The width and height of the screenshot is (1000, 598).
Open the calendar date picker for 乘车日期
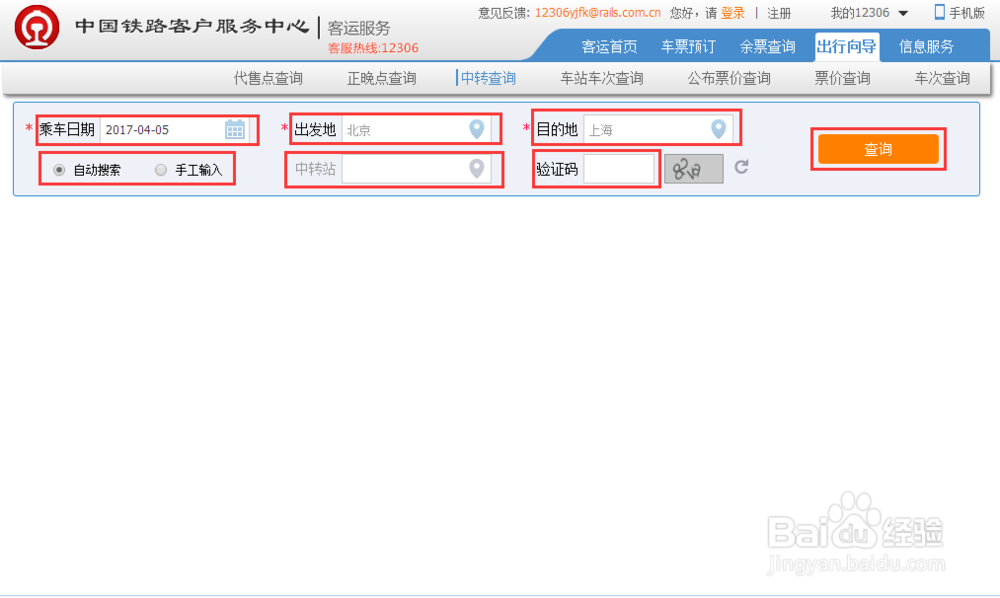point(234,129)
